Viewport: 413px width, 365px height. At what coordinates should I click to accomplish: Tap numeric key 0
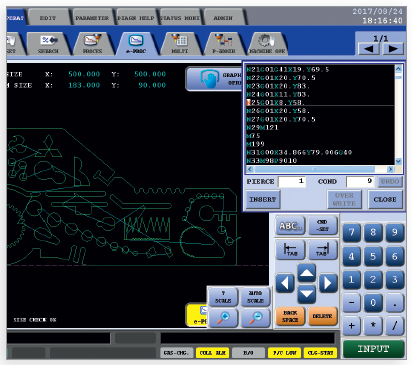click(x=373, y=303)
